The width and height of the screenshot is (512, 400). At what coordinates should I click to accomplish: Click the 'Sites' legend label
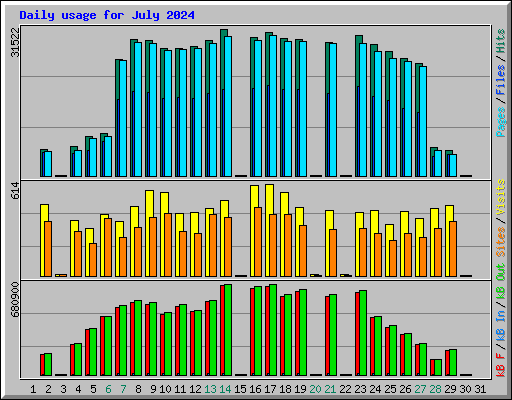500,241
